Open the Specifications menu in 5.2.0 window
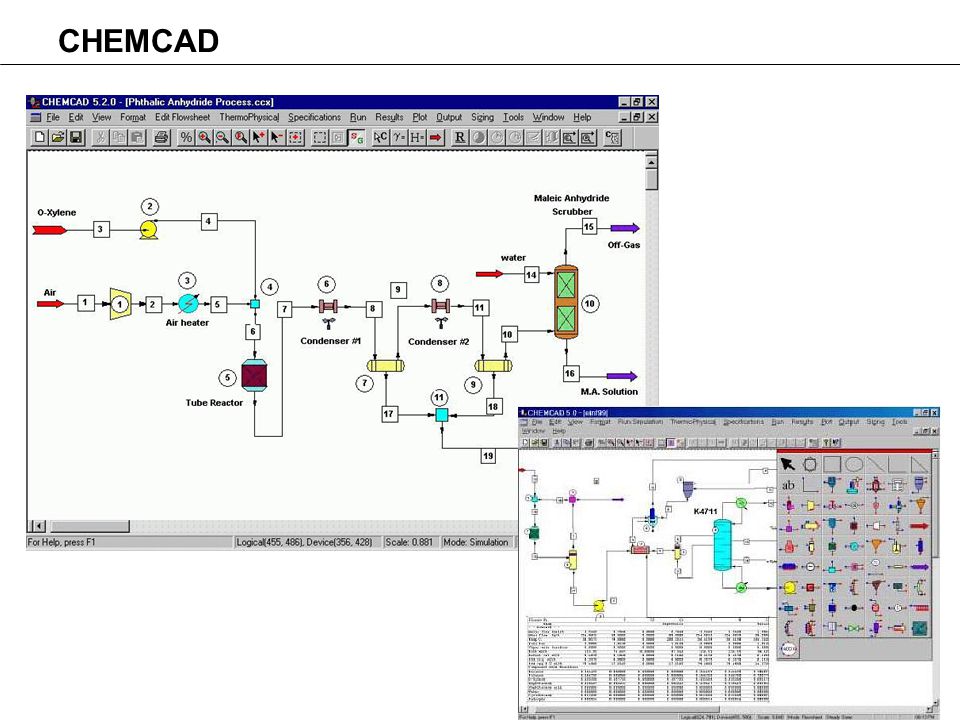 point(314,117)
